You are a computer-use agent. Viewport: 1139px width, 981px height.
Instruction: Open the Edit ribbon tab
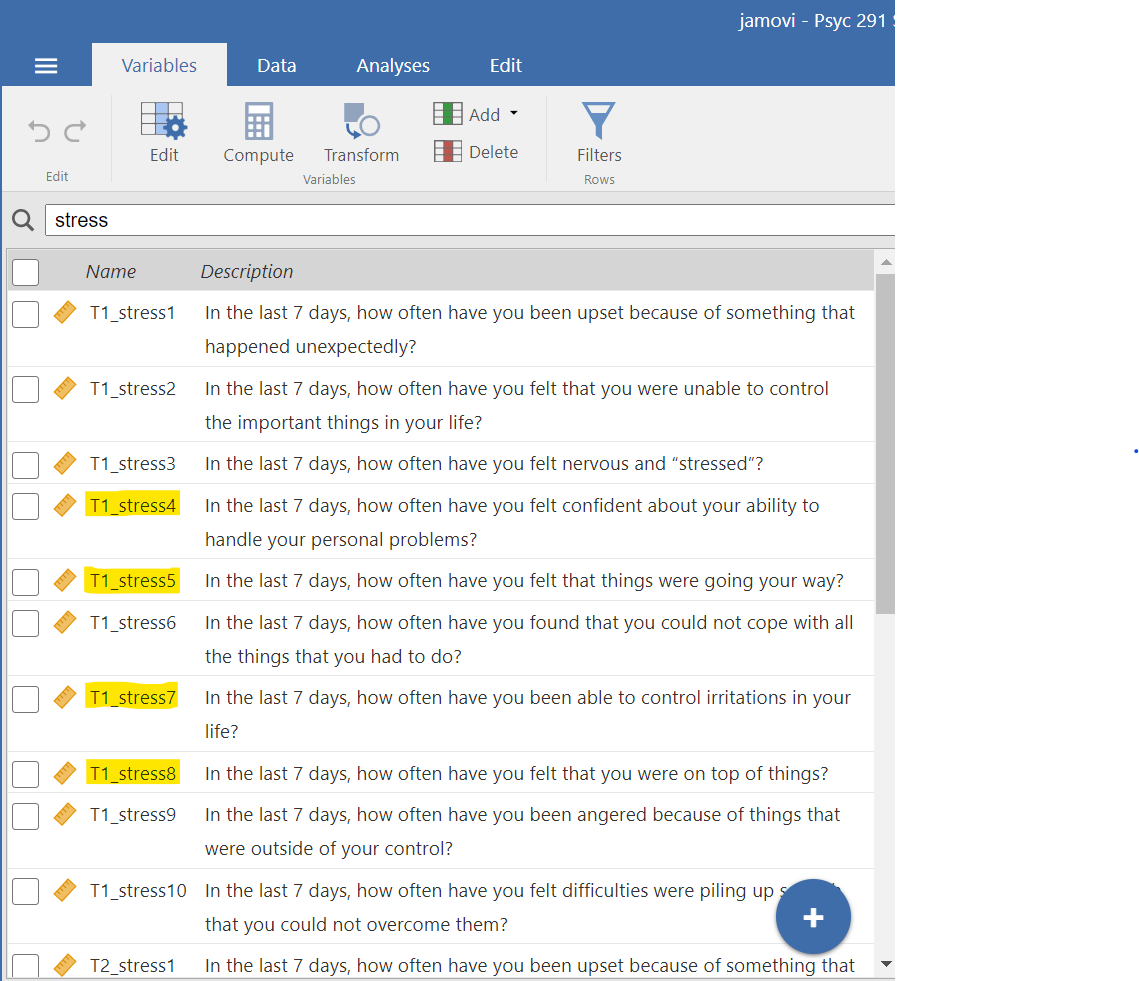pyautogui.click(x=506, y=65)
